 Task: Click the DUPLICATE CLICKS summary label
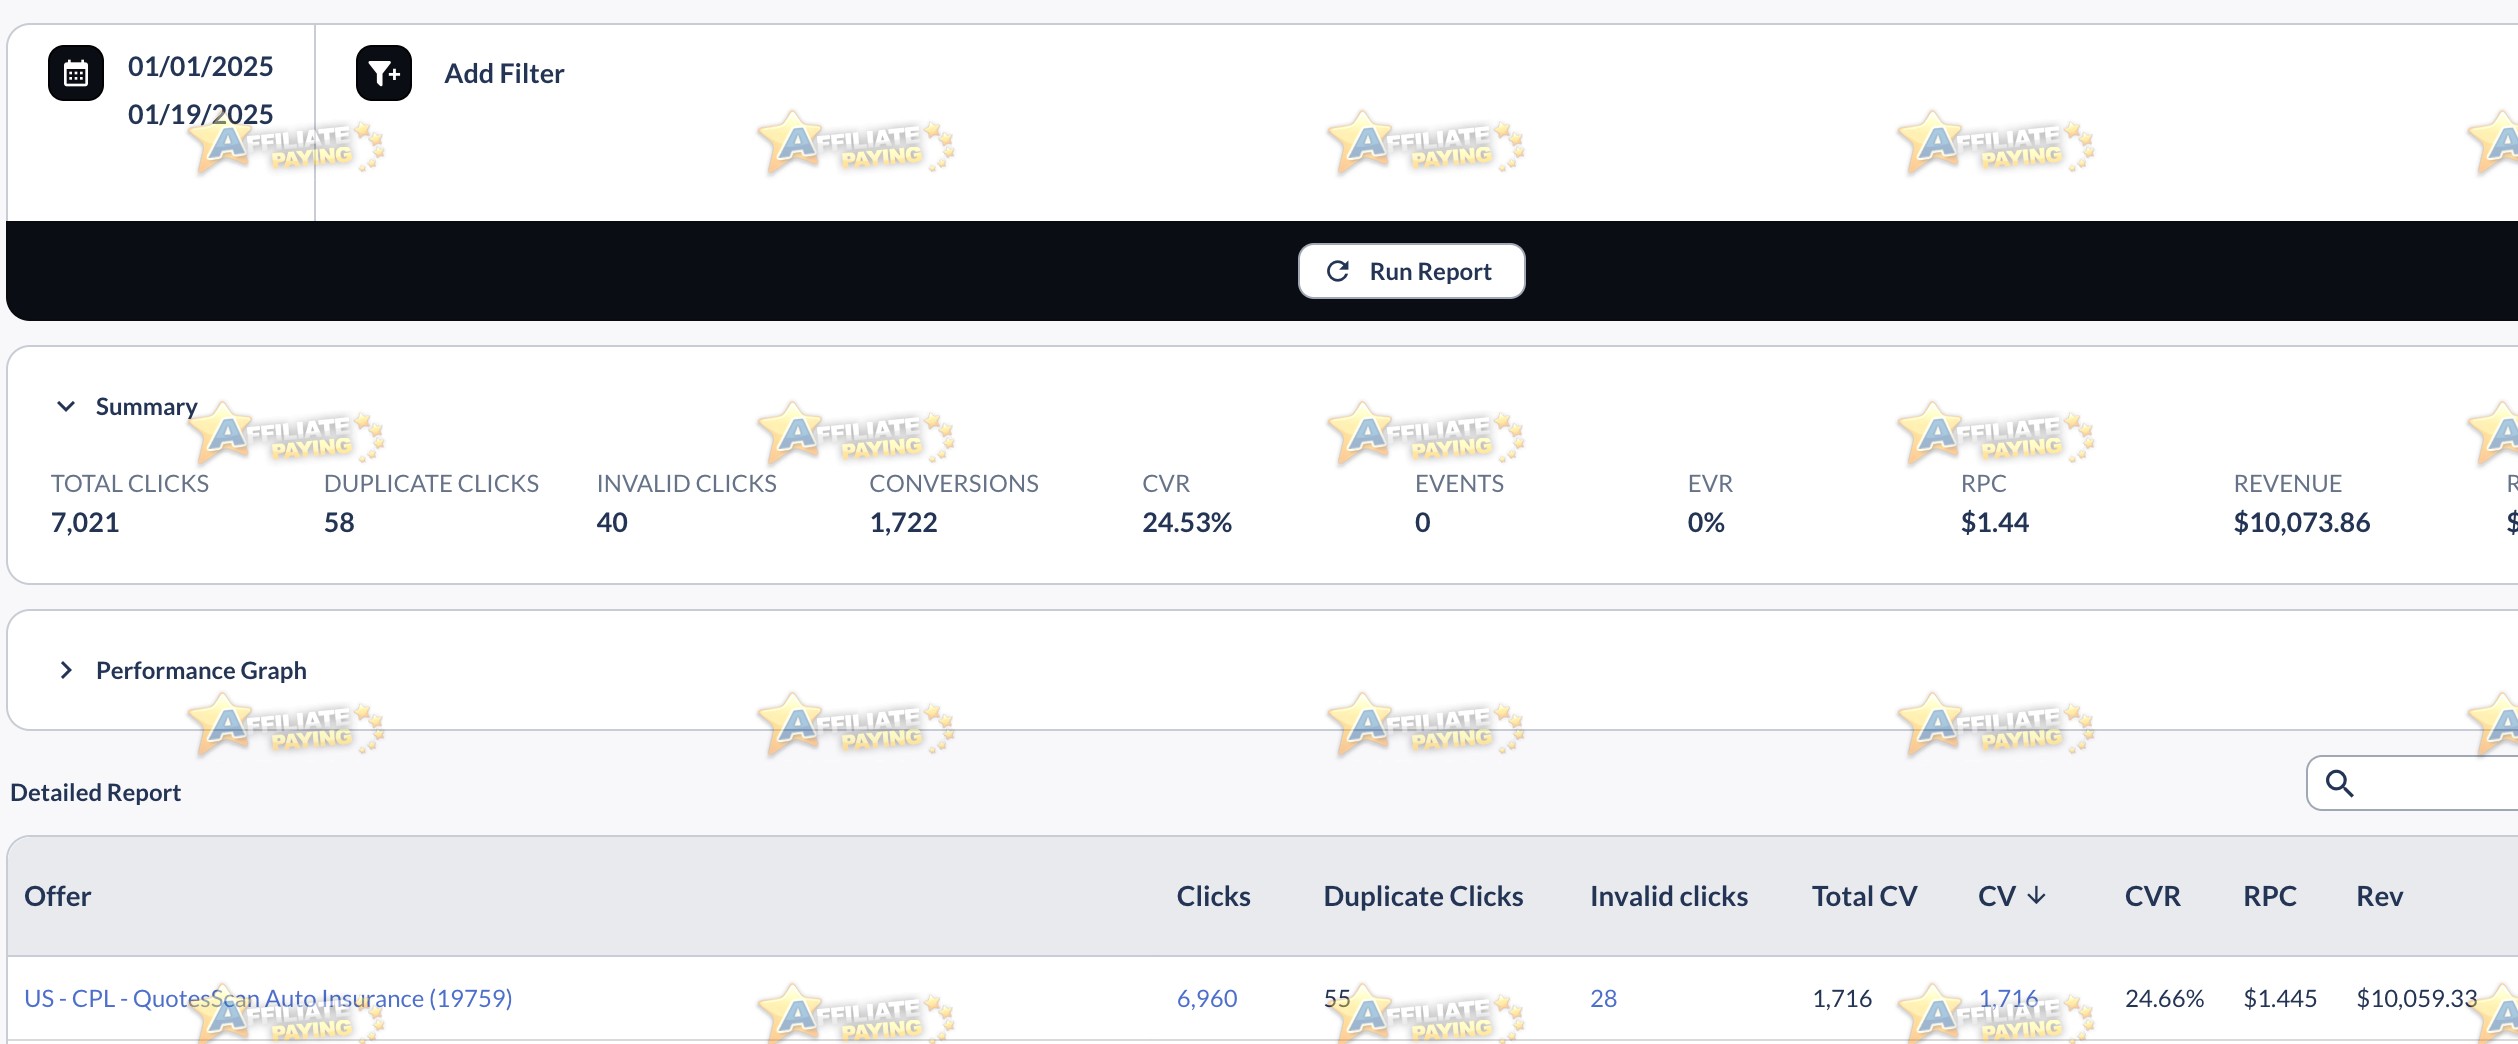click(431, 483)
